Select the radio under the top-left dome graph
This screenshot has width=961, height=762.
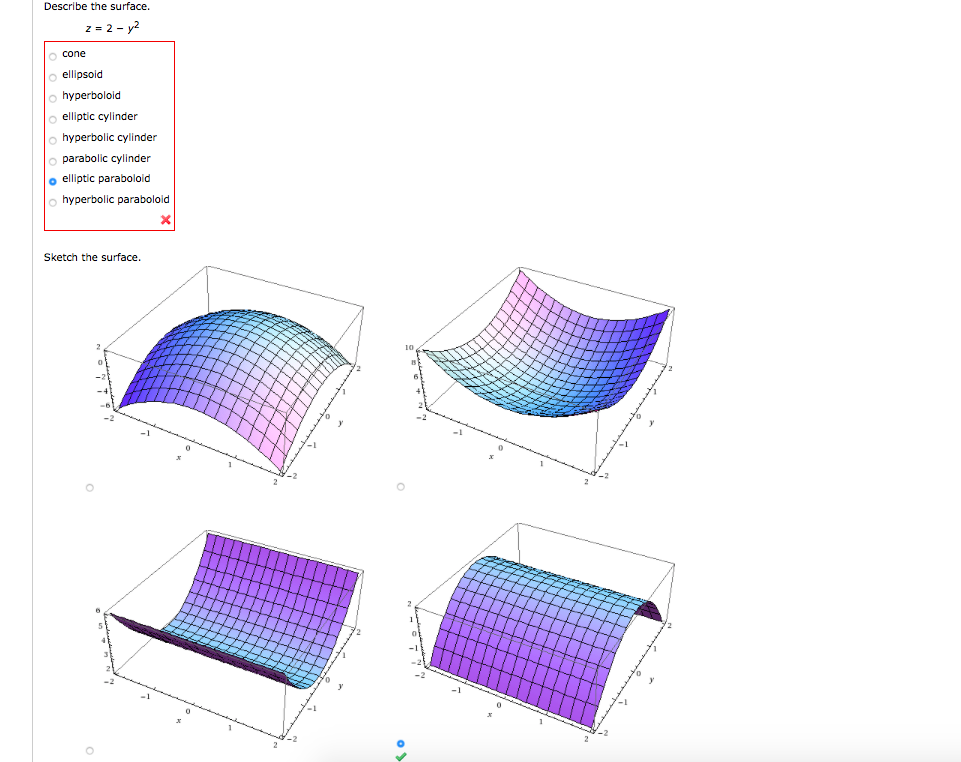(x=89, y=486)
